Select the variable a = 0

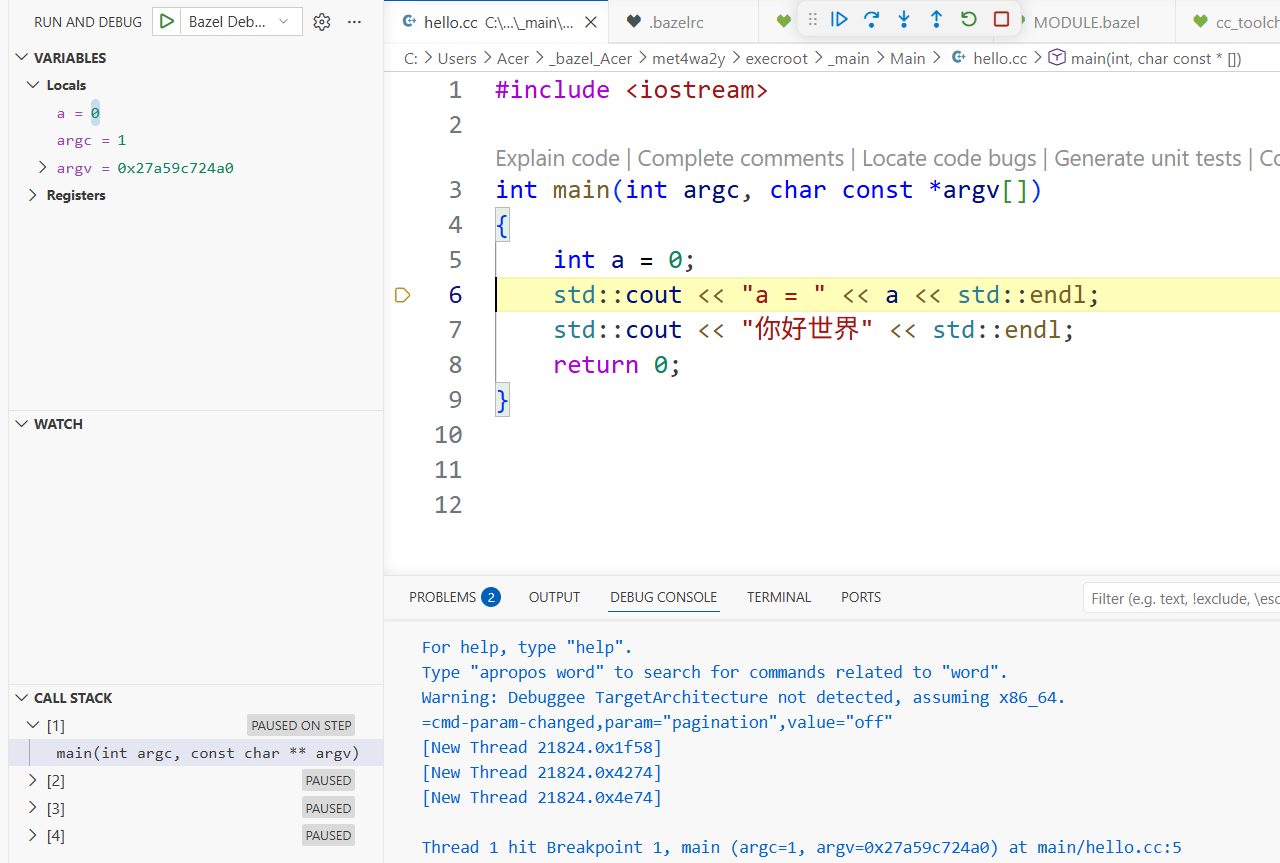[x=78, y=113]
